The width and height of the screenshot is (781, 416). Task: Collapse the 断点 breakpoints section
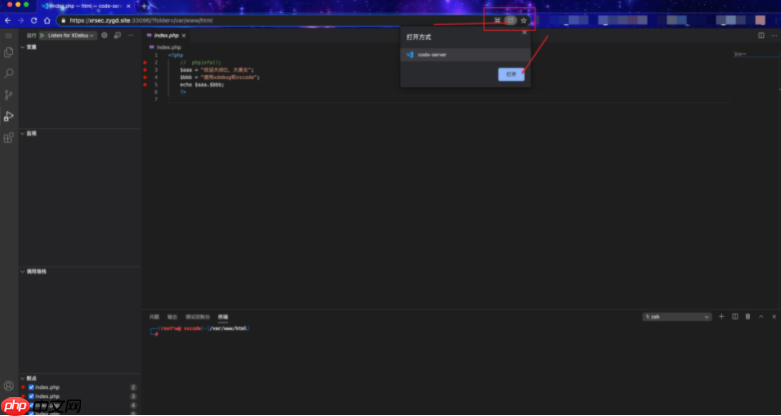(x=80, y=378)
